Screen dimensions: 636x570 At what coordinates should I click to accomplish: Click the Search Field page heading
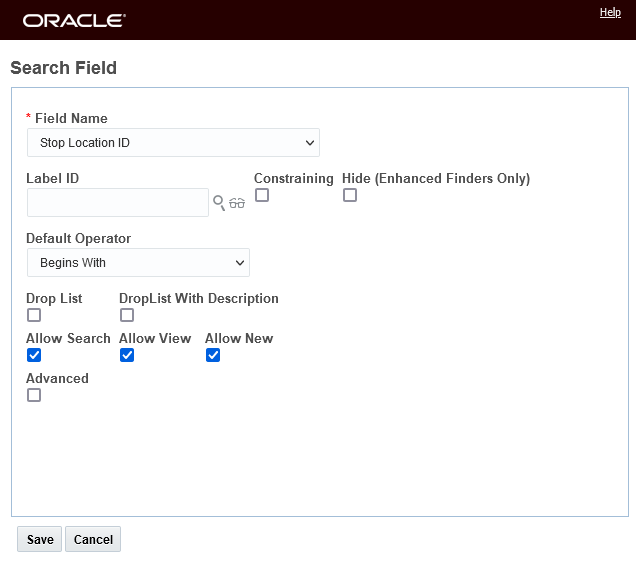64,68
